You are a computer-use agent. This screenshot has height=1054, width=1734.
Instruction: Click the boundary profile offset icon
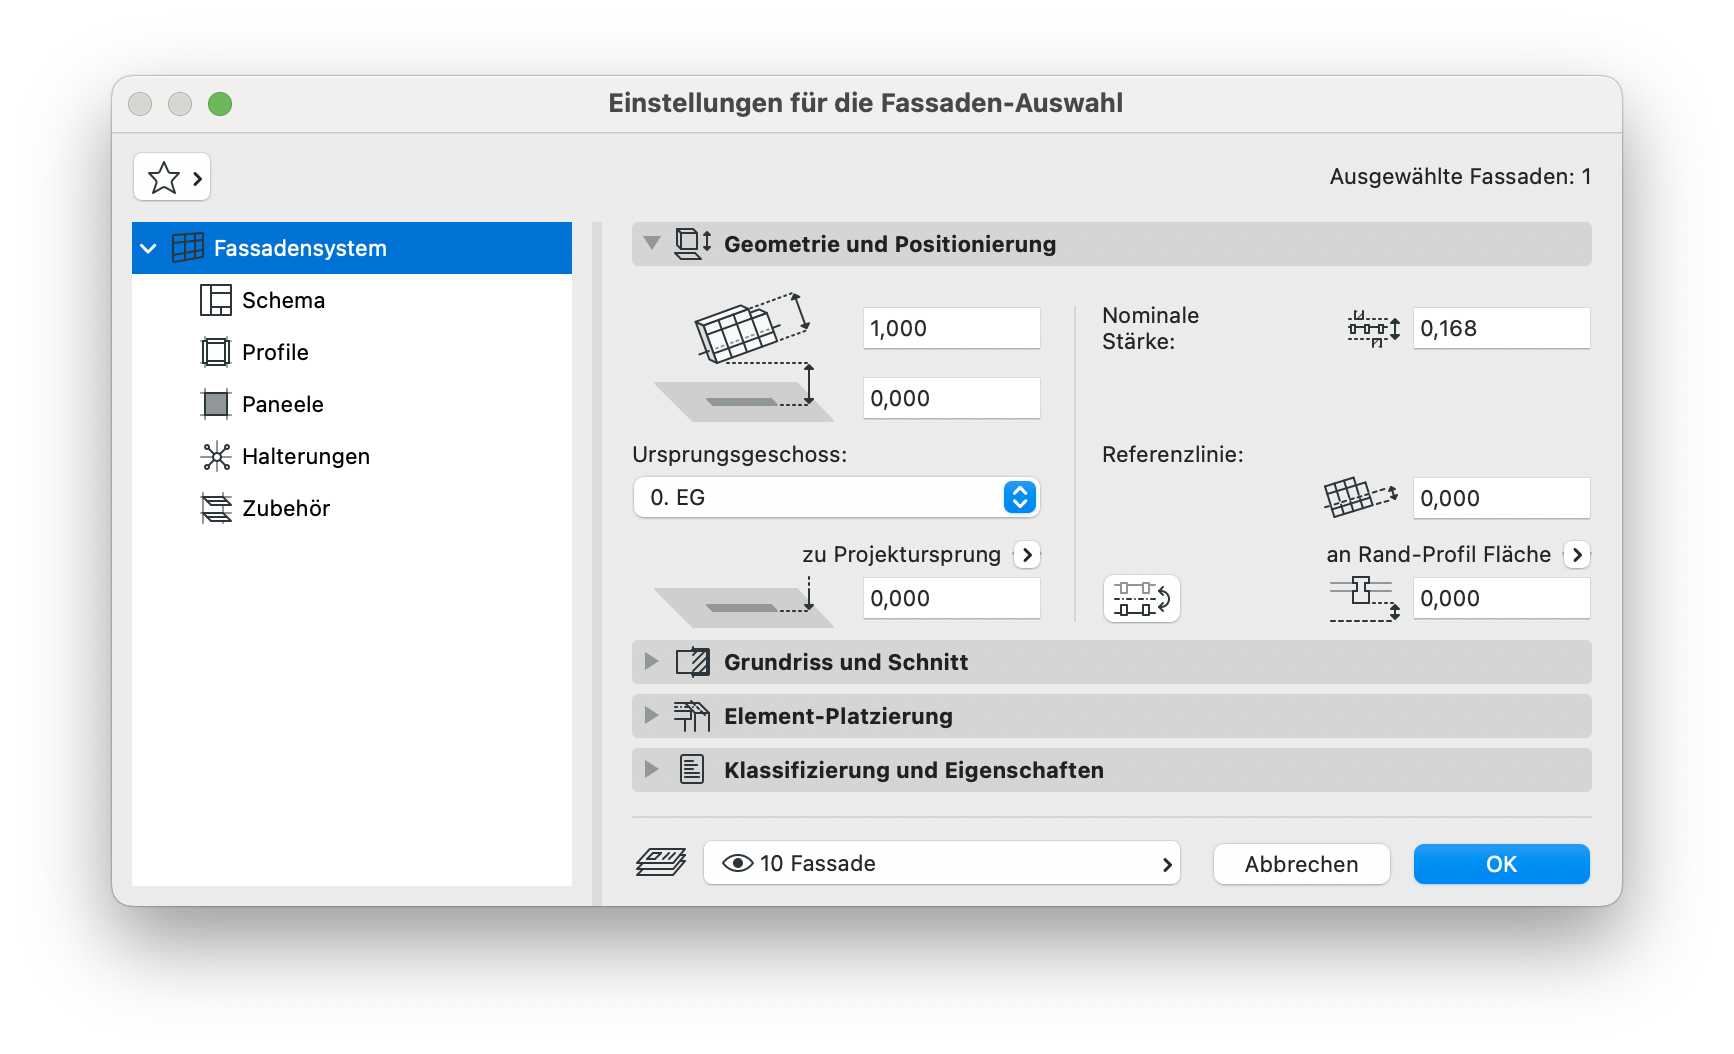pyautogui.click(x=1364, y=599)
